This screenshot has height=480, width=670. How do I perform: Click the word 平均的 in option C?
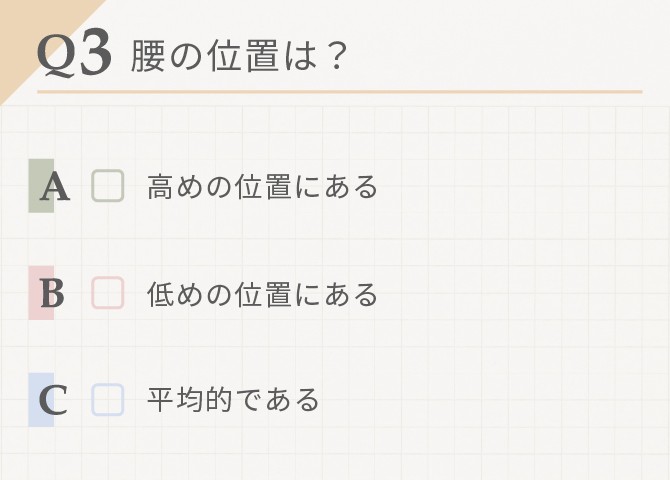tap(189, 400)
